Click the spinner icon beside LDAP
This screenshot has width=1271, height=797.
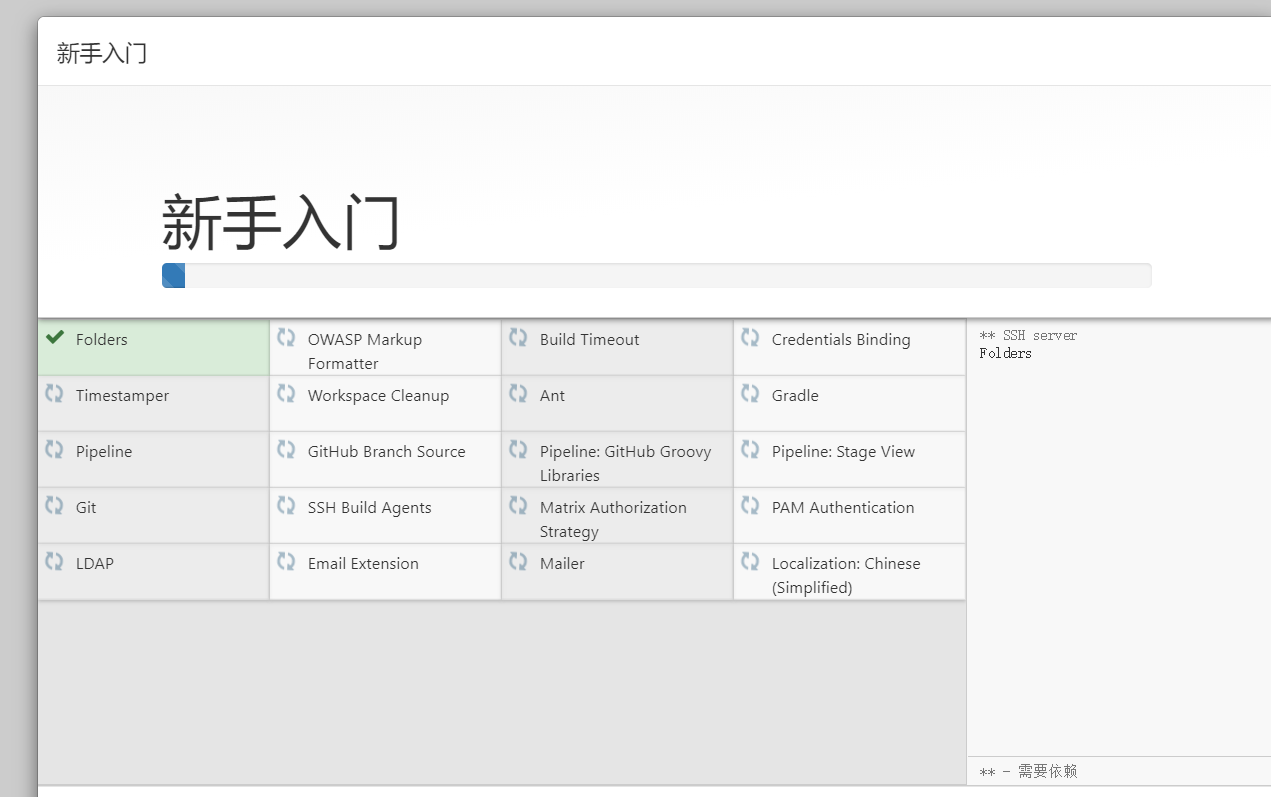pos(54,562)
